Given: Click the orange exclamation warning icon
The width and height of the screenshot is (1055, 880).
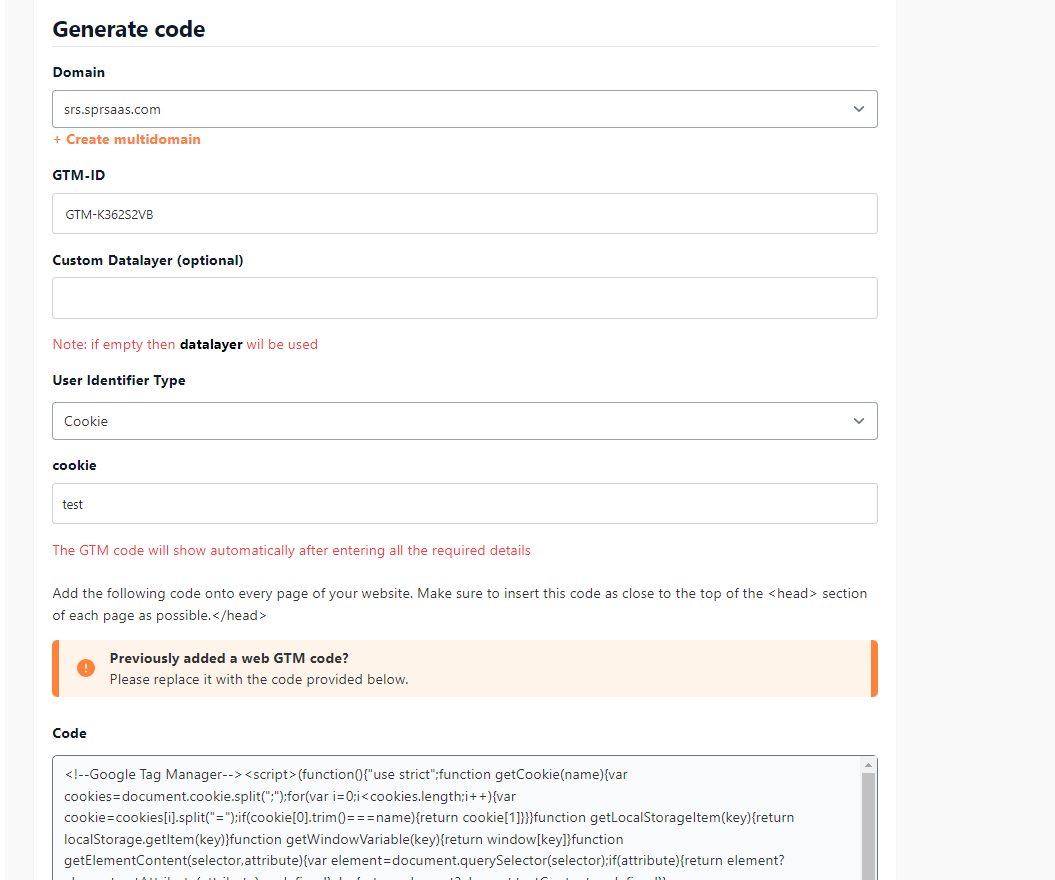Looking at the screenshot, I should [x=86, y=668].
